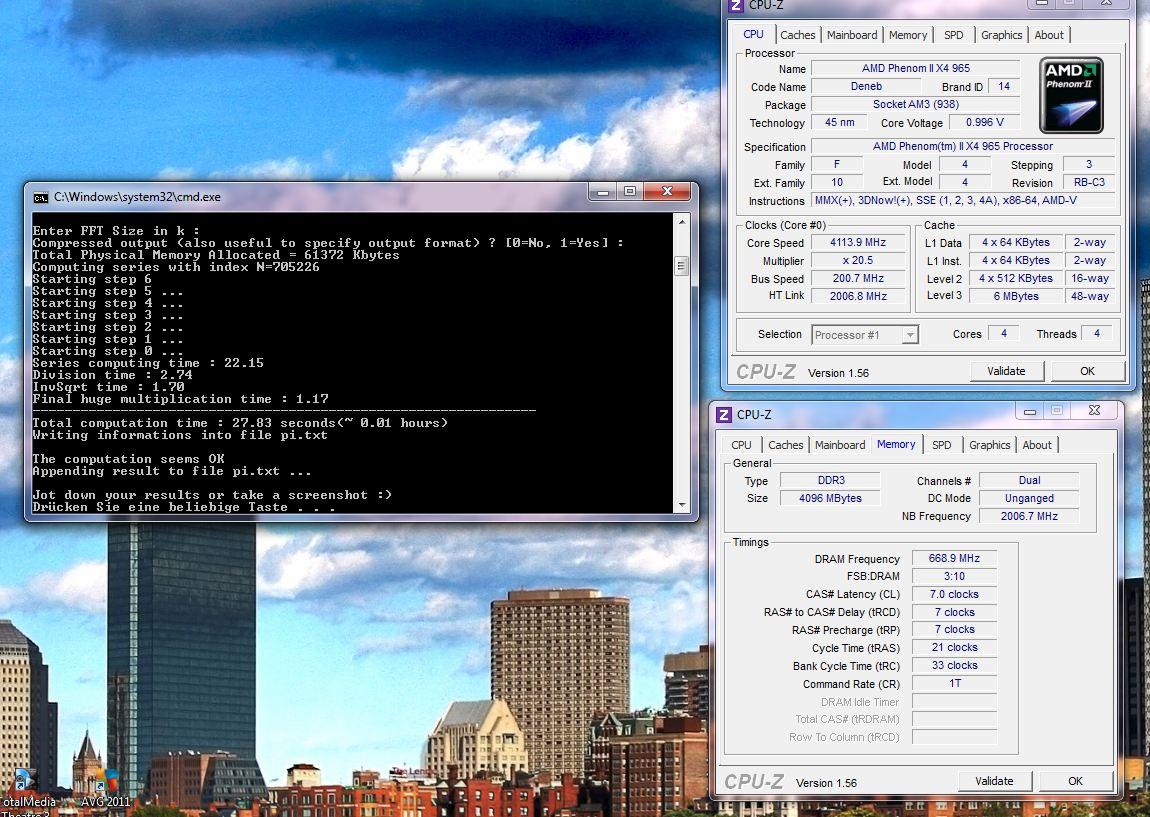This screenshot has height=817, width=1150.
Task: Select CPU tab in lower CPU-Z Memory window
Action: 741,445
